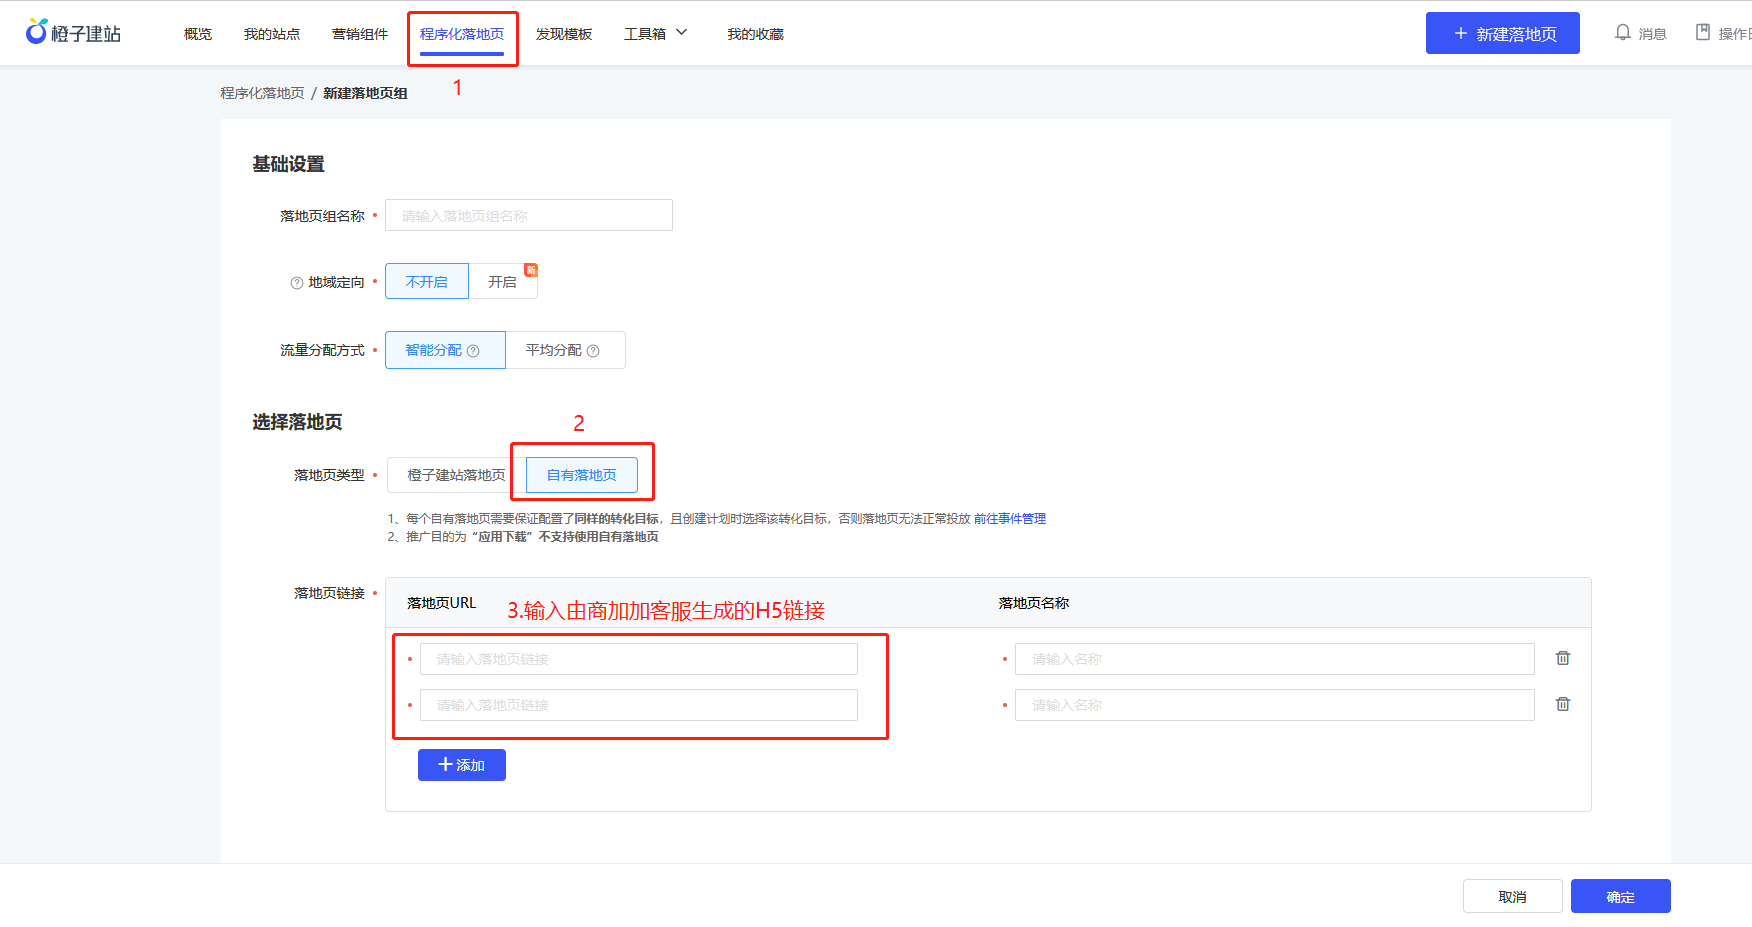Delete the second 落地页链接 row
The height and width of the screenshot is (927, 1752).
(1563, 704)
